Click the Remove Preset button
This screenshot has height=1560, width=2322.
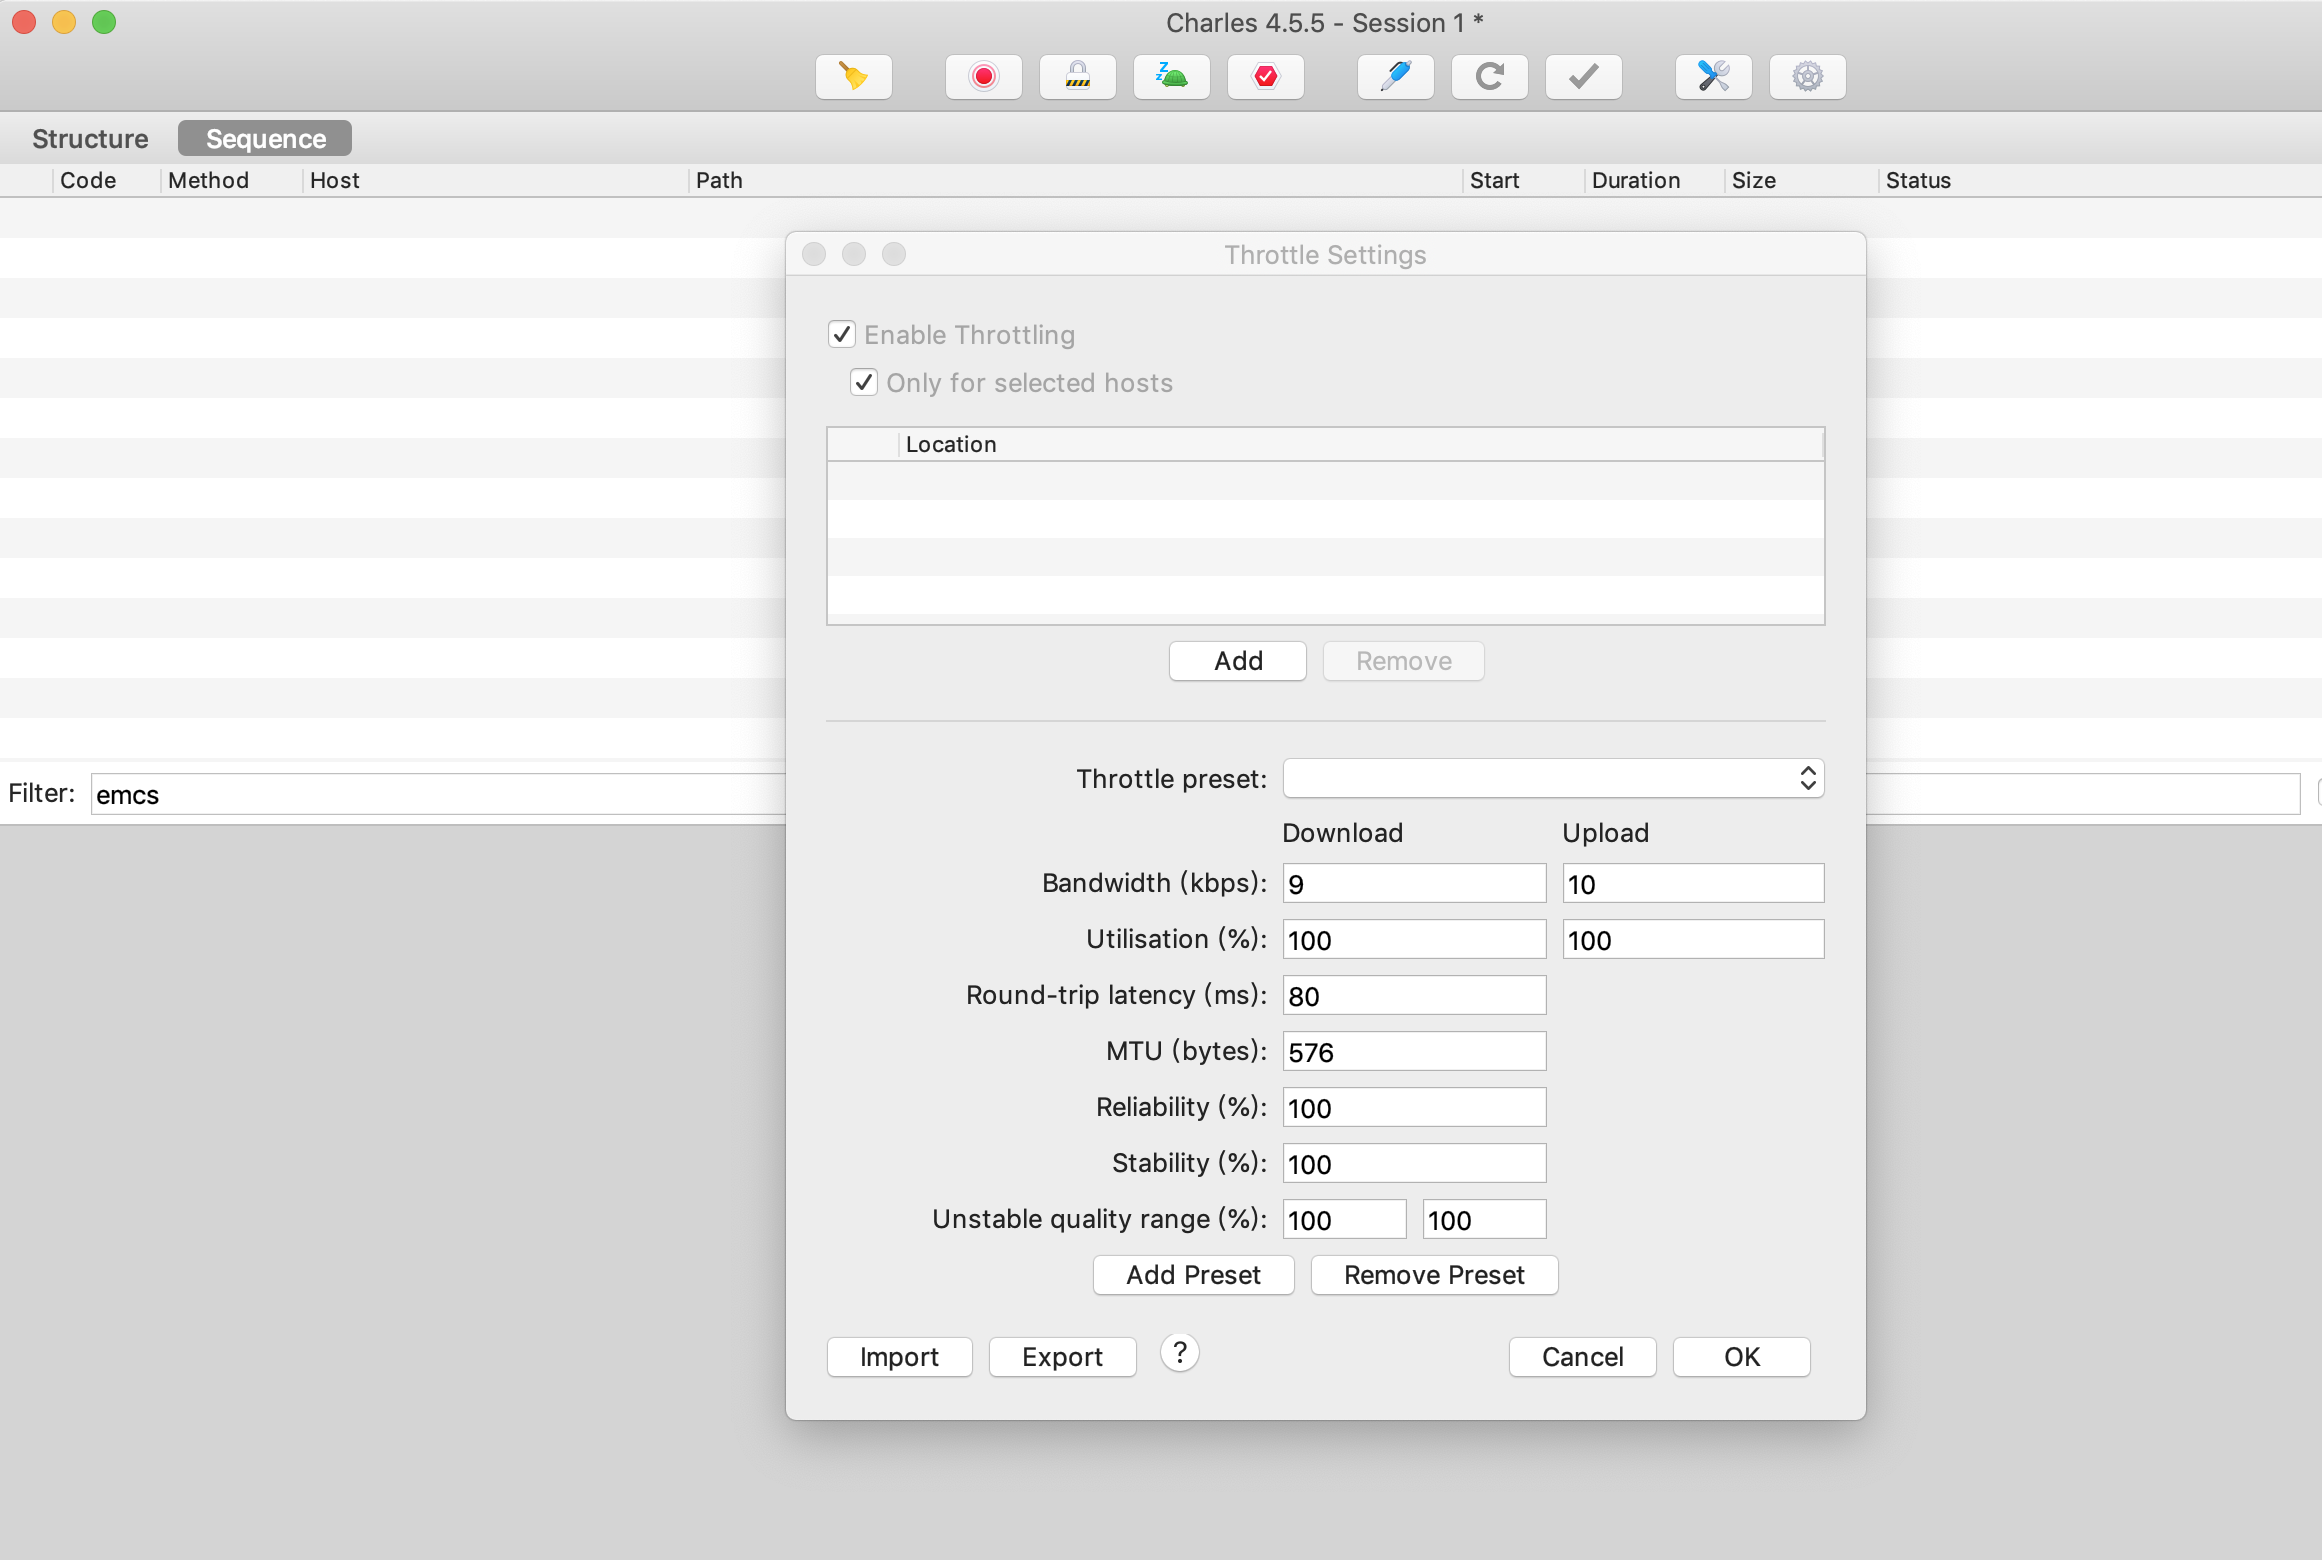point(1434,1275)
